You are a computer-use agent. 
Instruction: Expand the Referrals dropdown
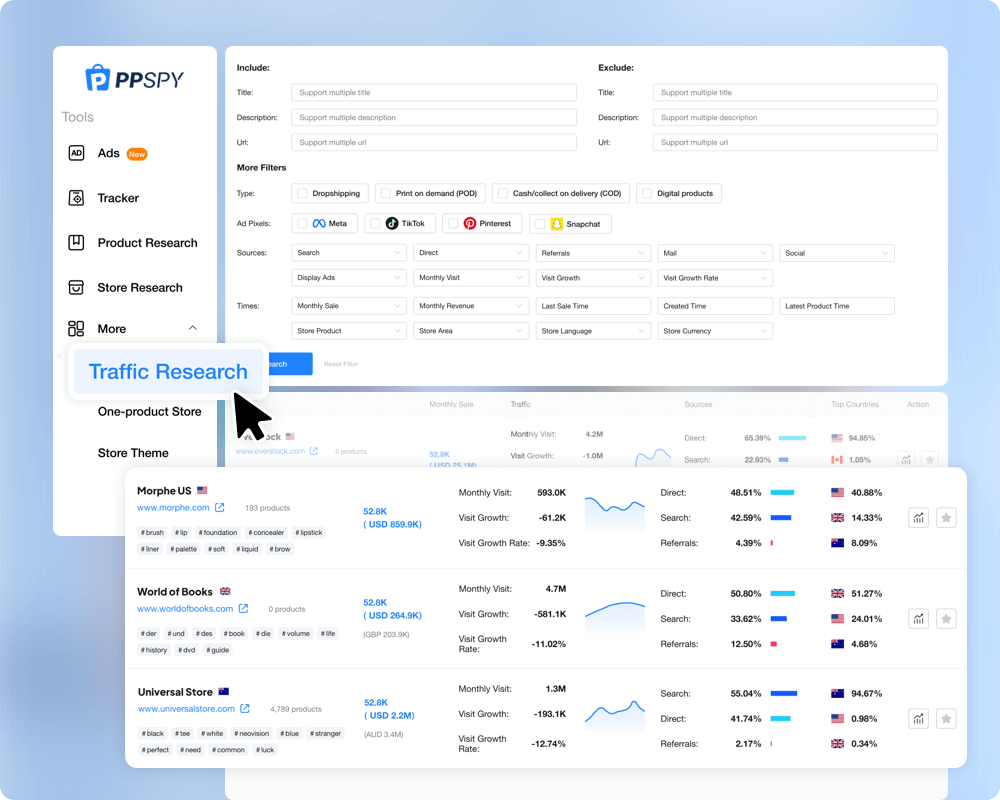(593, 253)
